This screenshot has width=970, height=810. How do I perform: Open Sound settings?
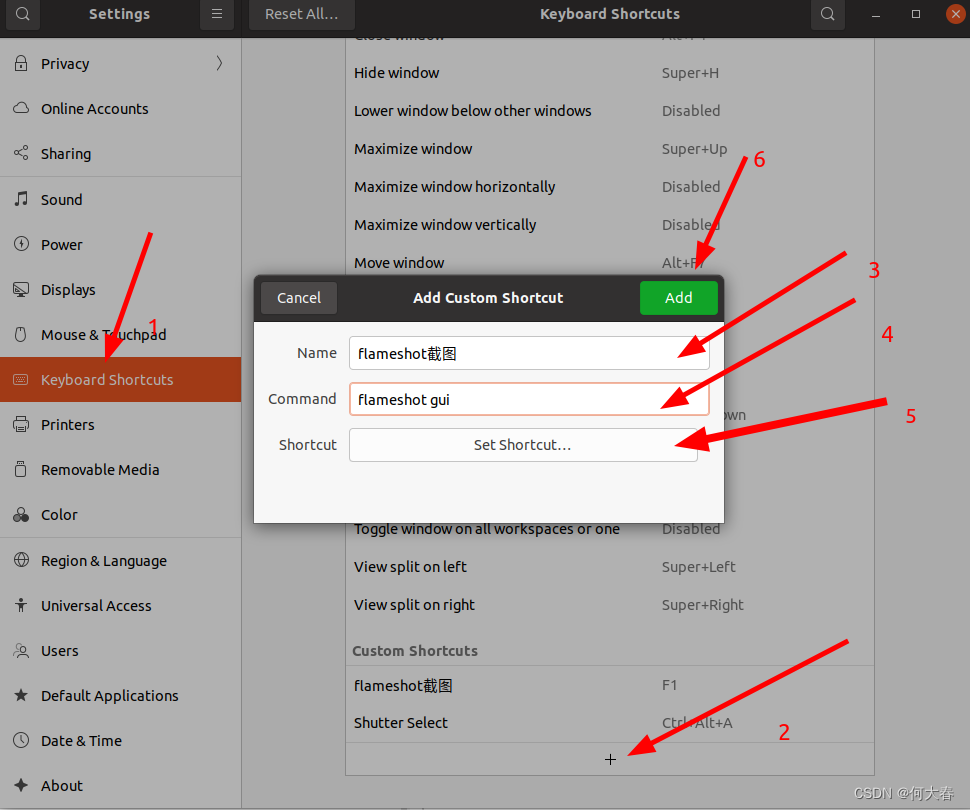click(121, 199)
